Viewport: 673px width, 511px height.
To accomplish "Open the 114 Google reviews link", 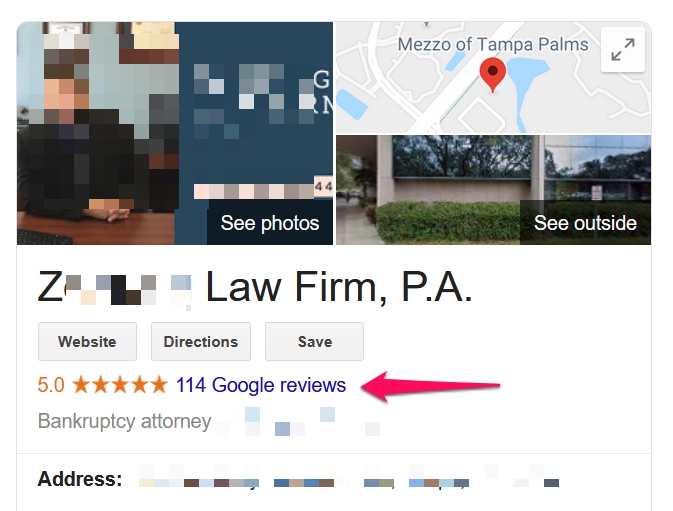I will pyautogui.click(x=261, y=385).
